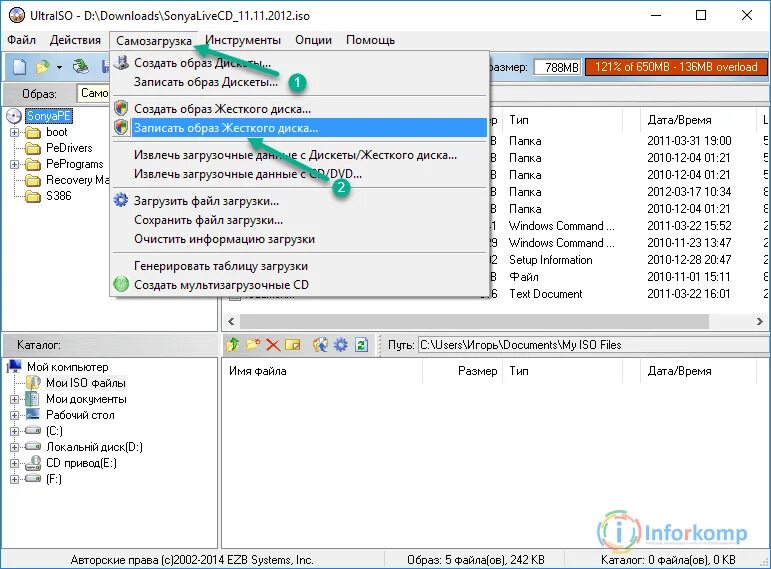Click the New image blank page icon
This screenshot has width=771, height=569.
pos(19,67)
